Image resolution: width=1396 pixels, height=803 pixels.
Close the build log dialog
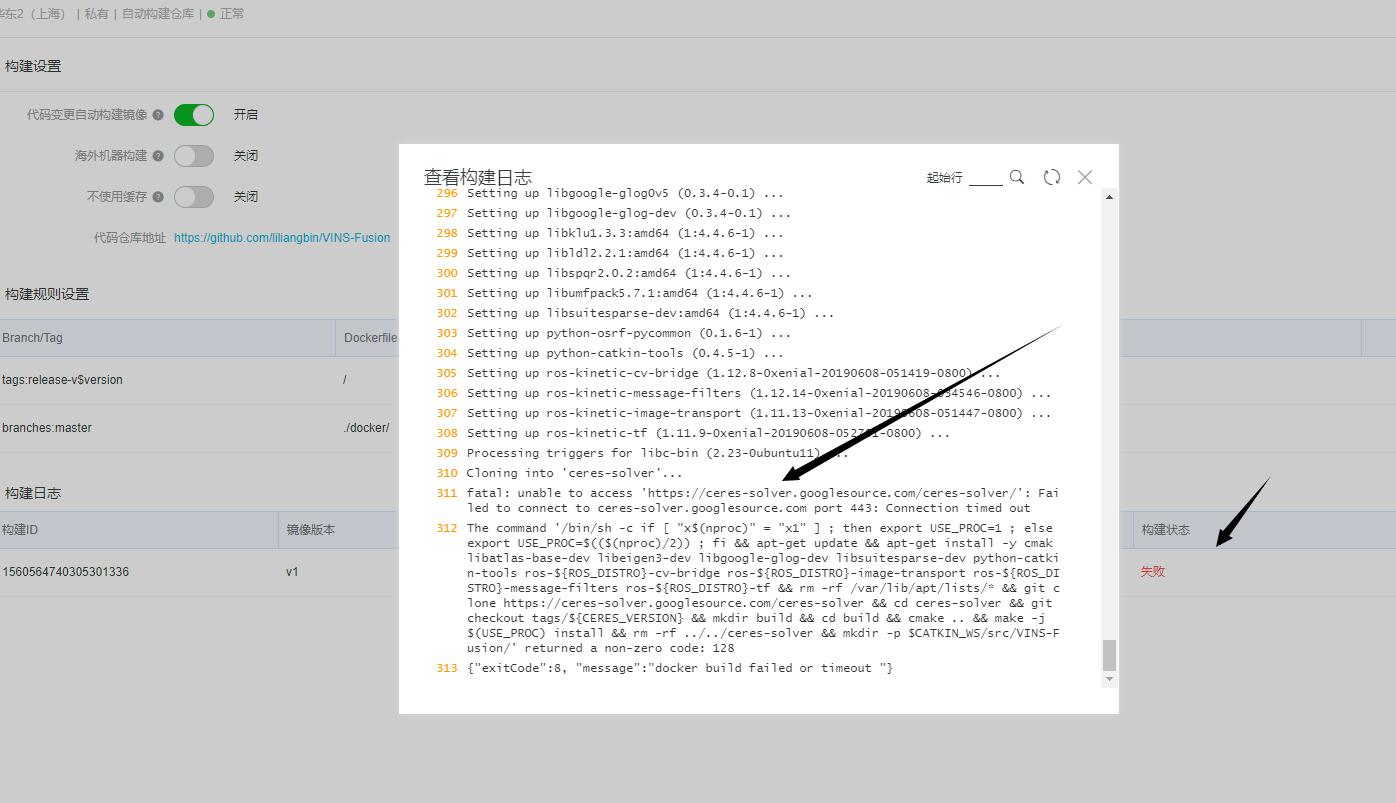click(1085, 177)
